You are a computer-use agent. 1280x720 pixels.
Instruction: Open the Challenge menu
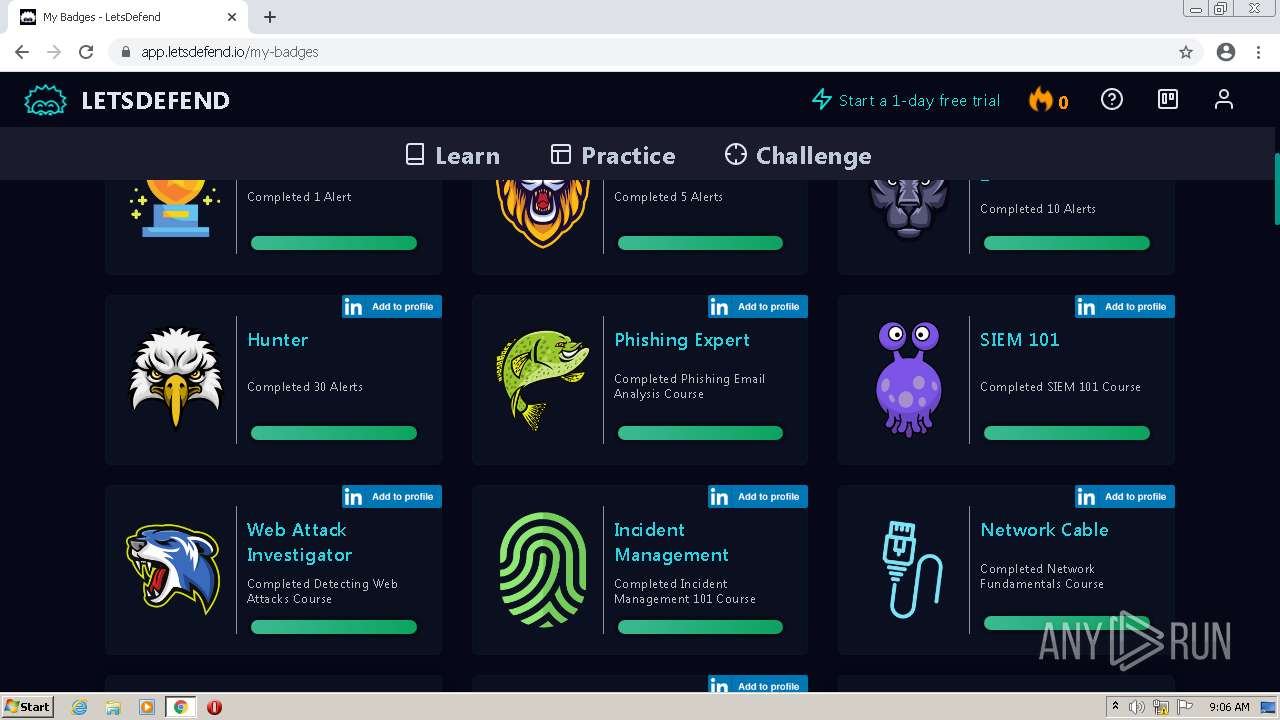(x=798, y=155)
